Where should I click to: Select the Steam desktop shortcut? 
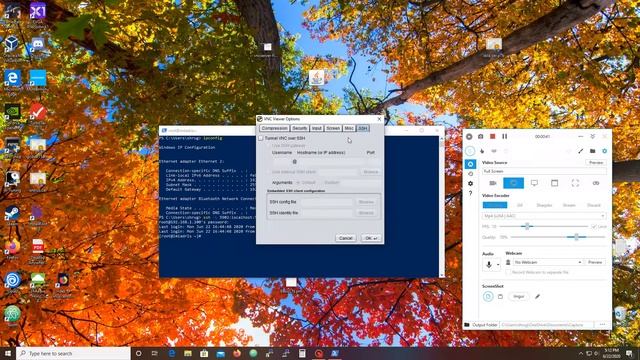[12, 215]
